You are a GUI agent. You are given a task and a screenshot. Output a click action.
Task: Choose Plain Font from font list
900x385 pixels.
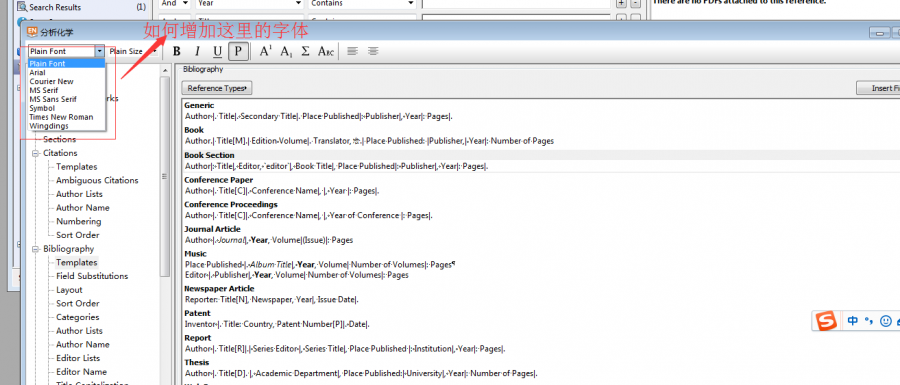(x=67, y=64)
